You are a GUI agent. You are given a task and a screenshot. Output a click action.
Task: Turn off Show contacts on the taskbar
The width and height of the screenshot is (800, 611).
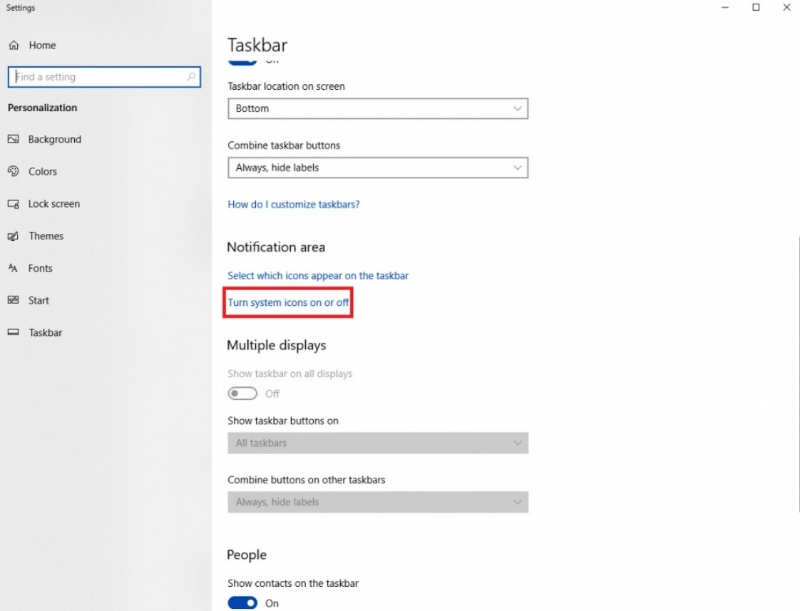(242, 603)
